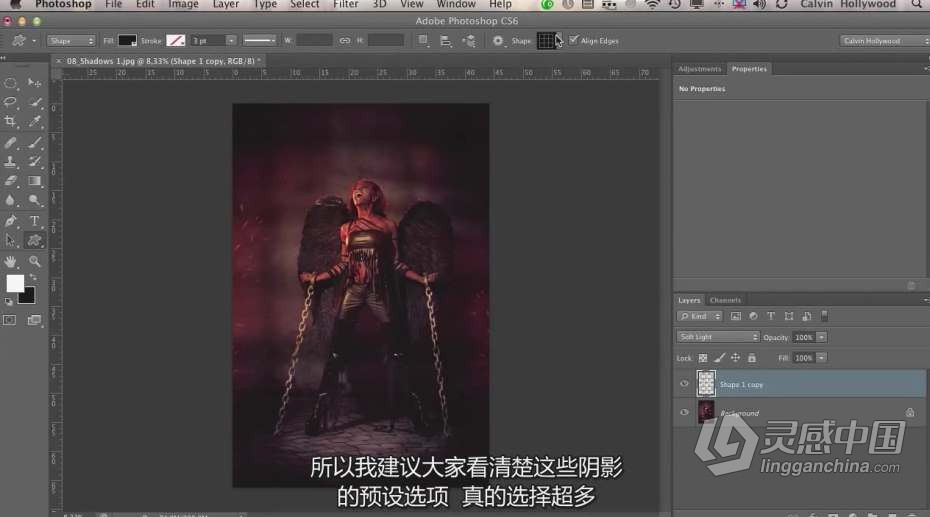The width and height of the screenshot is (930, 517).
Task: Select the Move tool
Action: click(x=34, y=83)
